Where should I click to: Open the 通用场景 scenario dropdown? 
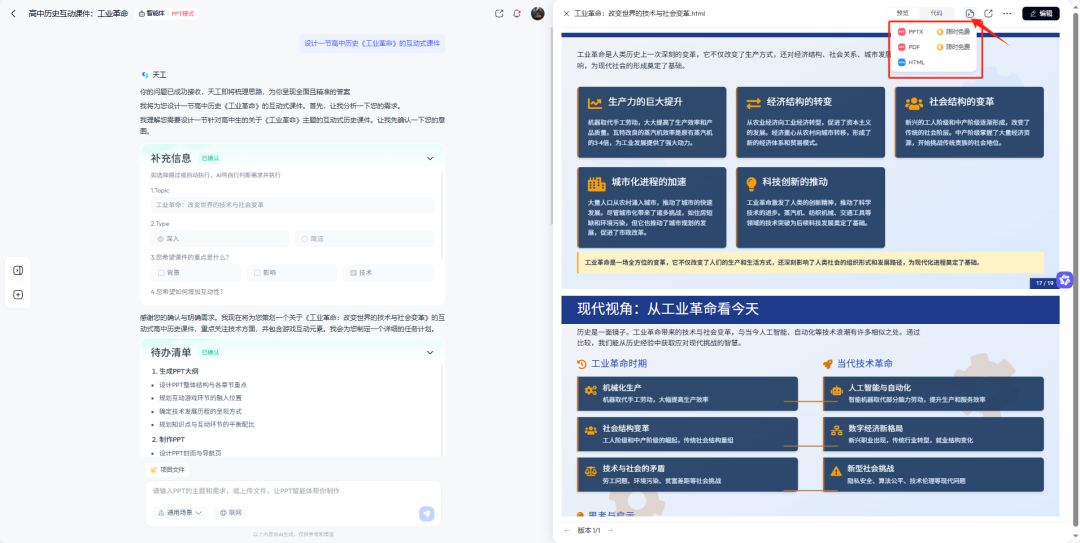point(180,513)
